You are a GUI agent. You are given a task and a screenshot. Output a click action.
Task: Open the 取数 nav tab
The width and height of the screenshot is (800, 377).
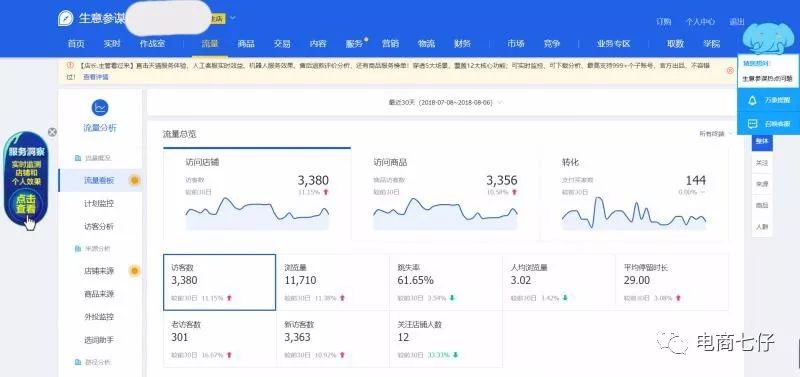(676, 44)
